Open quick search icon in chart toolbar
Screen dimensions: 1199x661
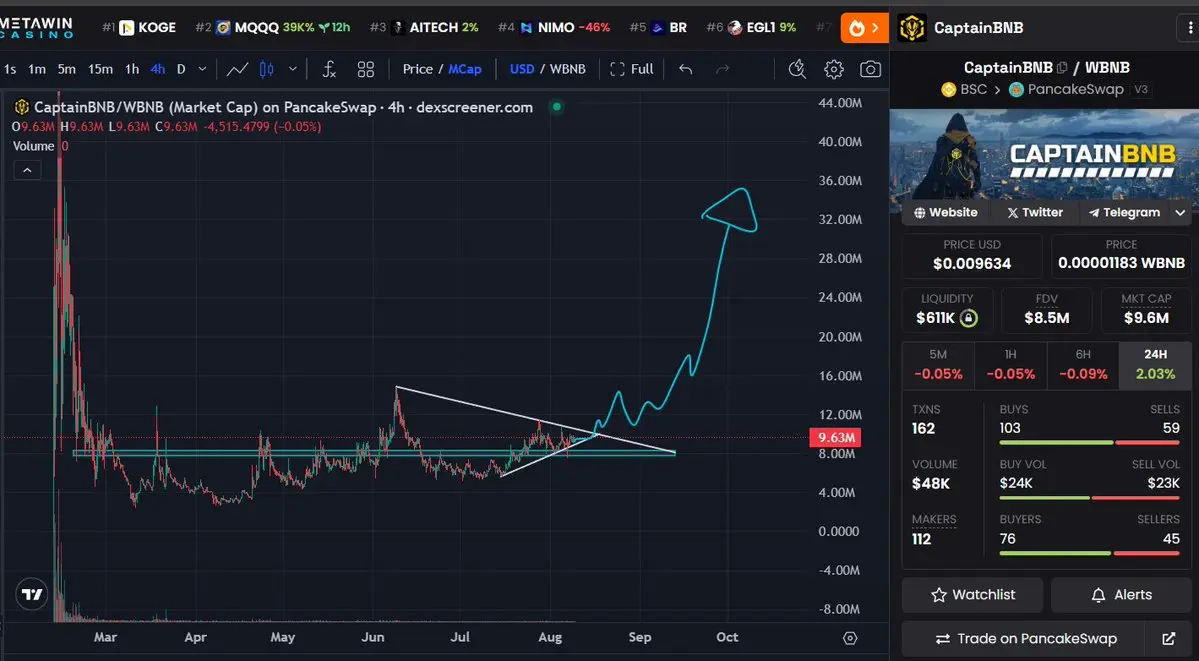coord(797,69)
